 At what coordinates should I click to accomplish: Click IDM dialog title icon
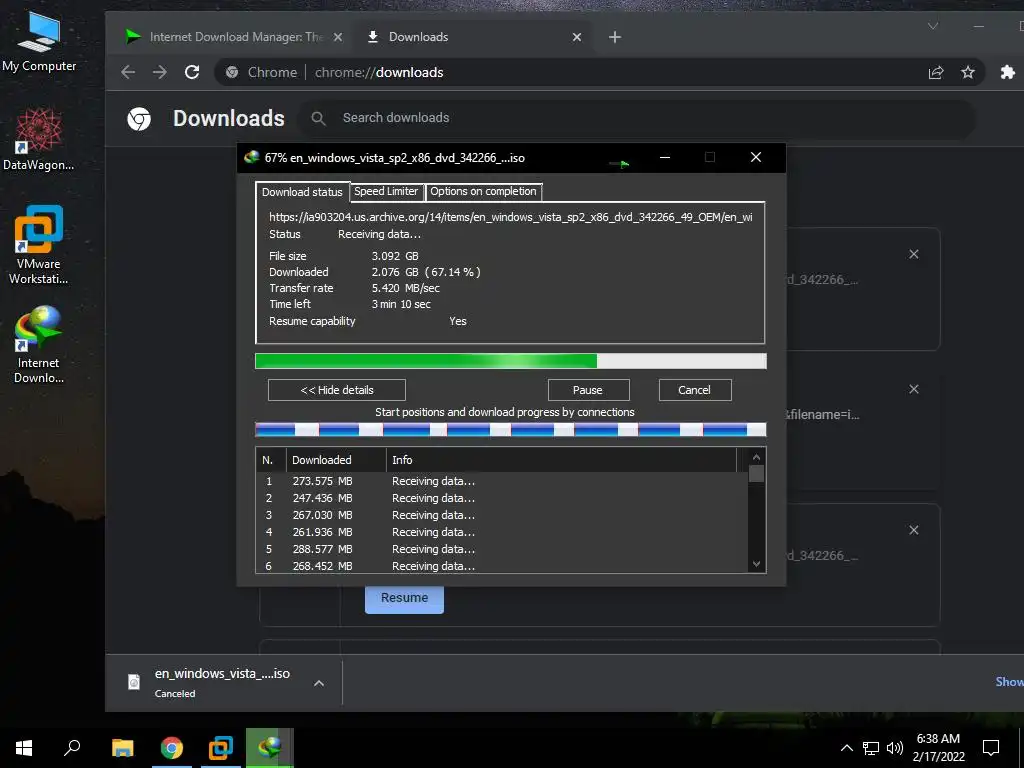251,157
